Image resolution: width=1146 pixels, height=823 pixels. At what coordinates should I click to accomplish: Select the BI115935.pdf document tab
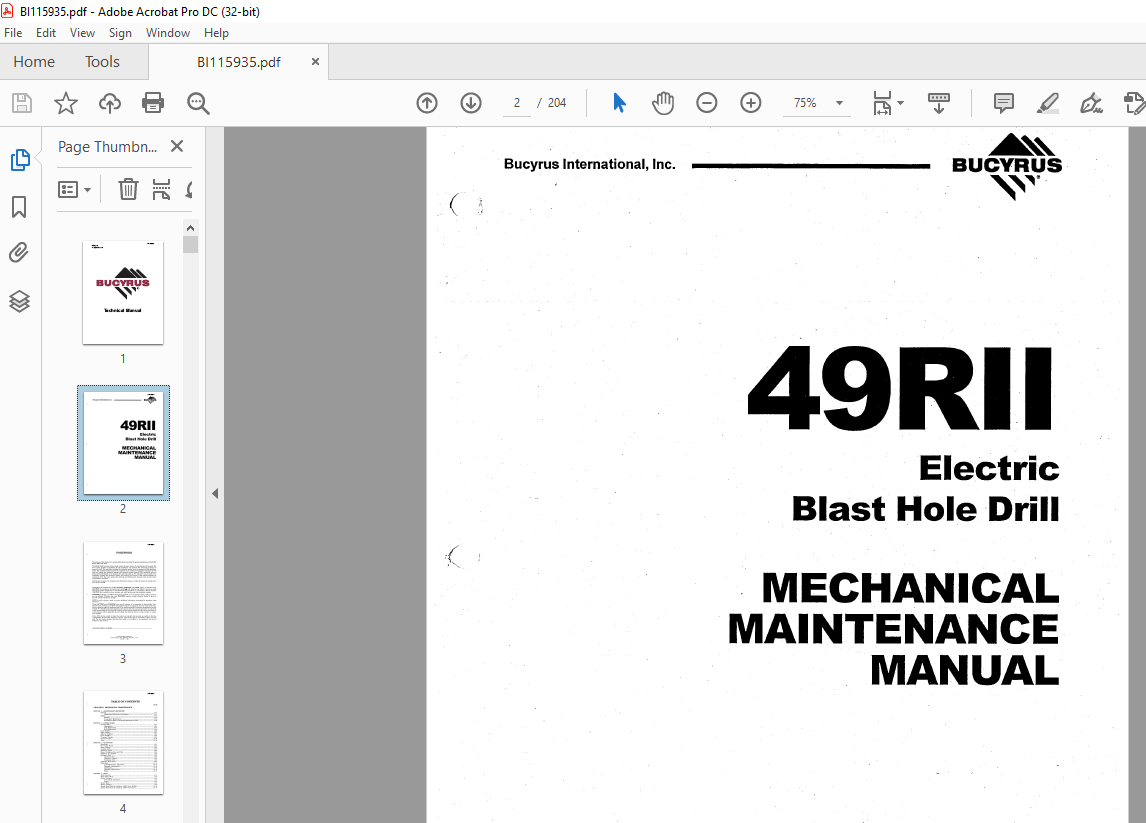[x=238, y=62]
